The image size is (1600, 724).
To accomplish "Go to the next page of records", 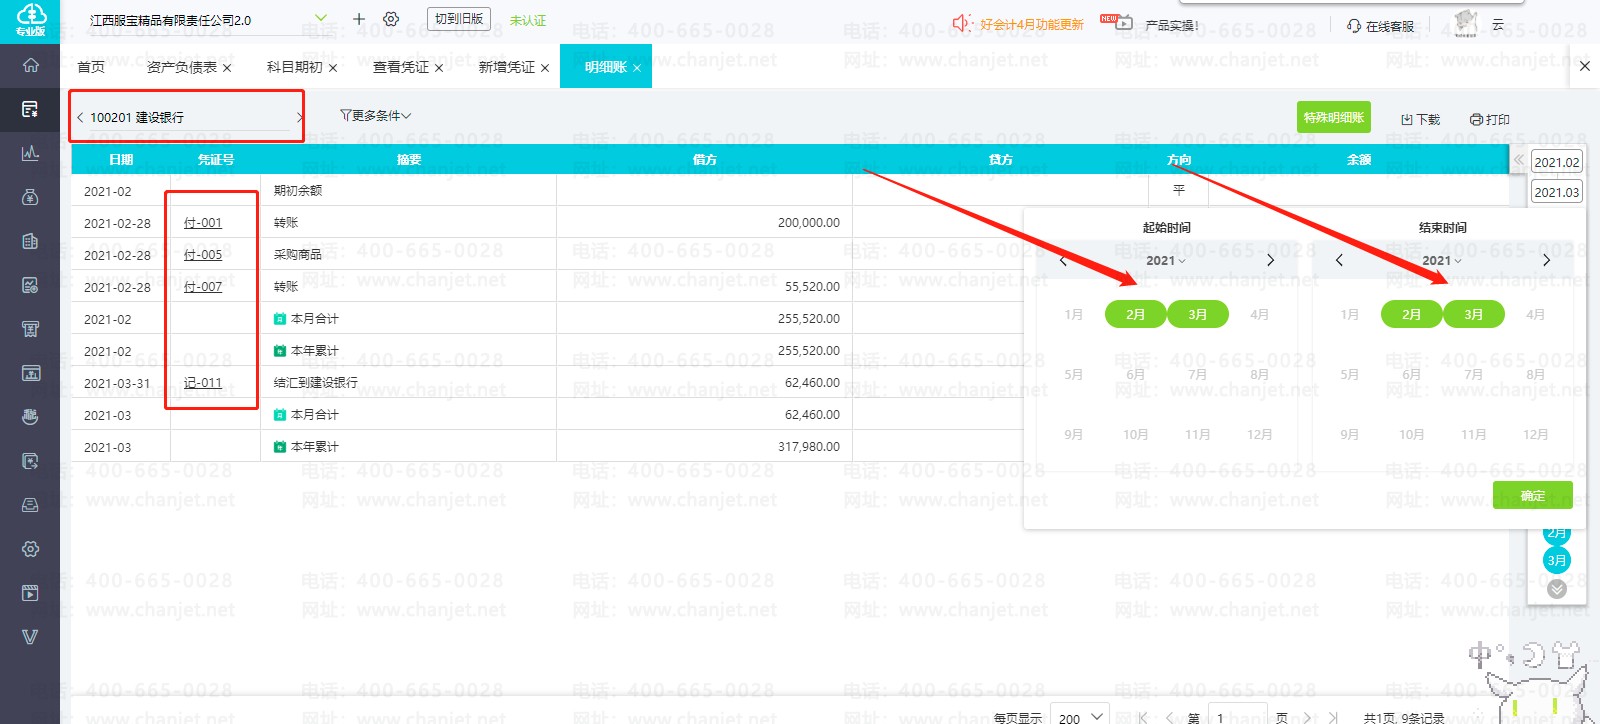I will (x=1308, y=718).
